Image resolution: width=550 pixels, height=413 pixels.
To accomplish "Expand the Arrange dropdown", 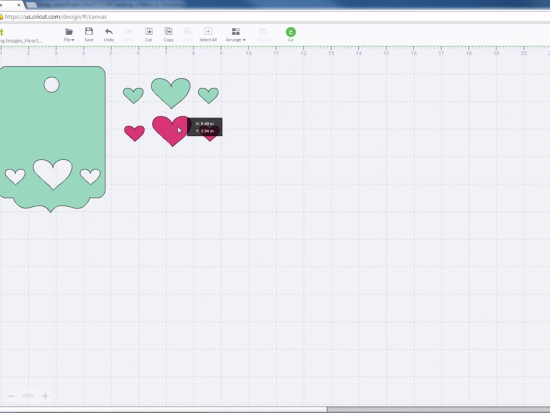I will [x=236, y=35].
